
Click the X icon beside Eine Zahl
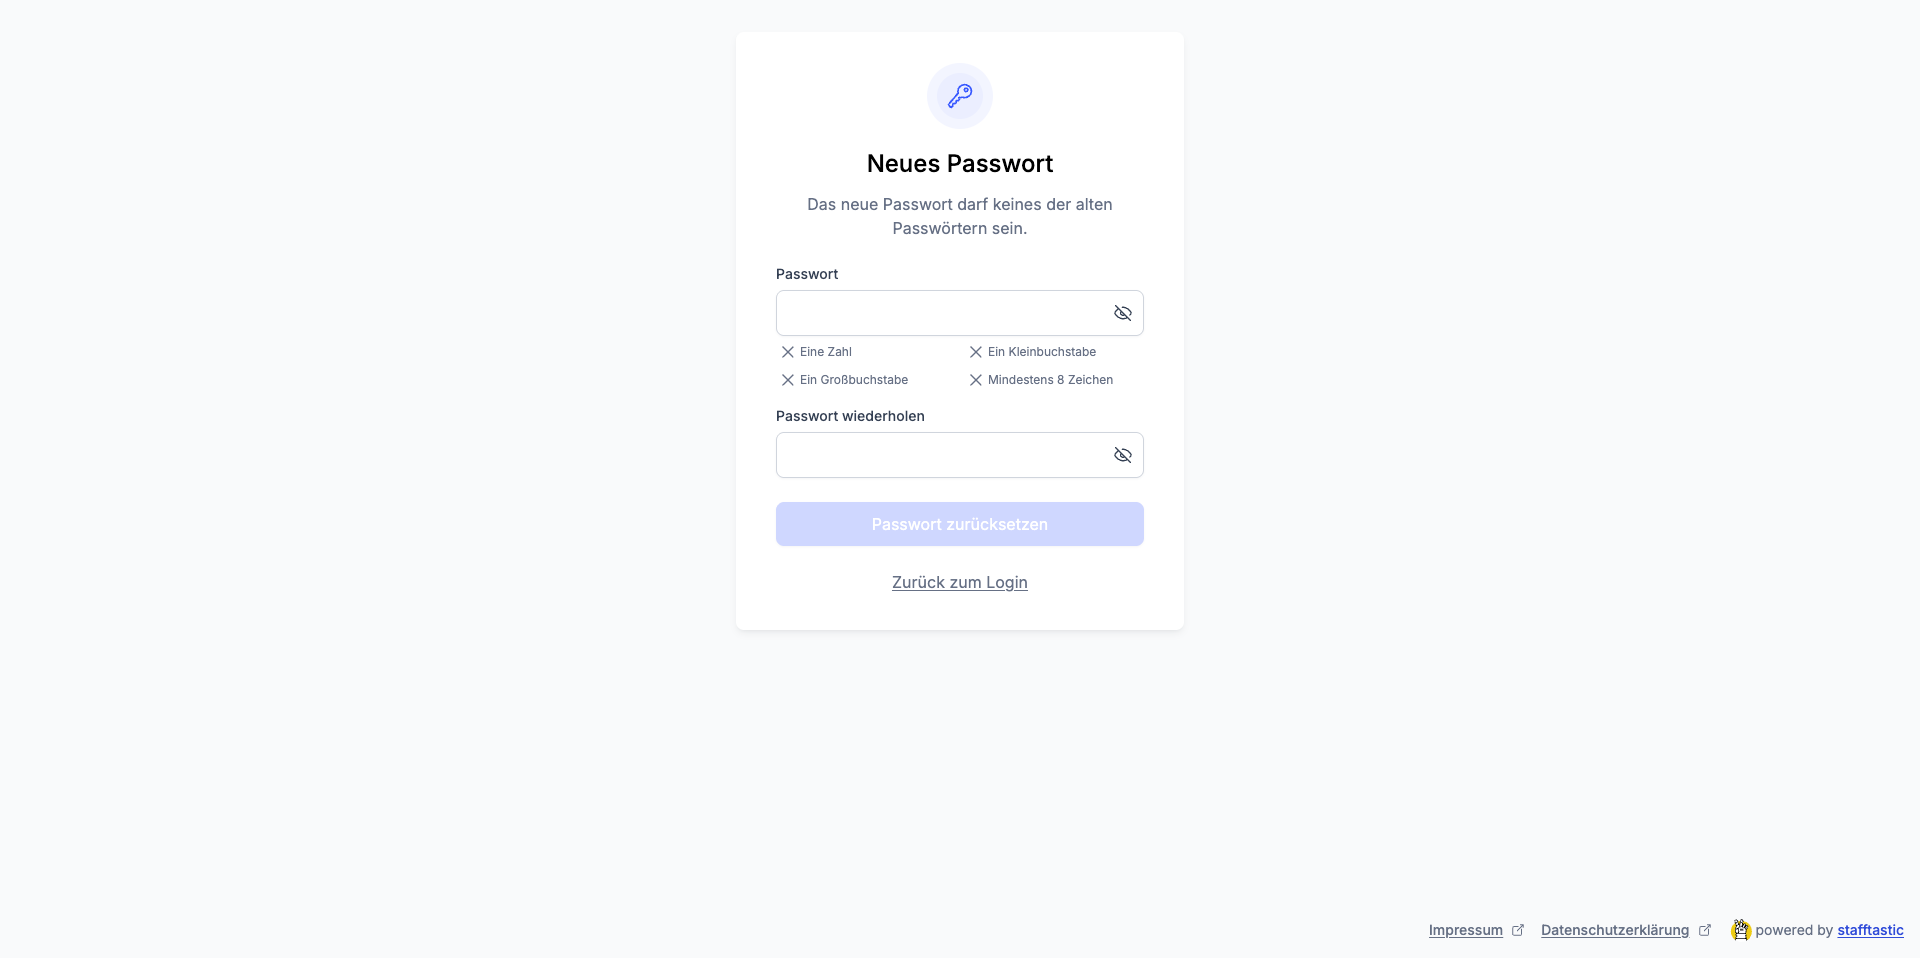coord(788,352)
